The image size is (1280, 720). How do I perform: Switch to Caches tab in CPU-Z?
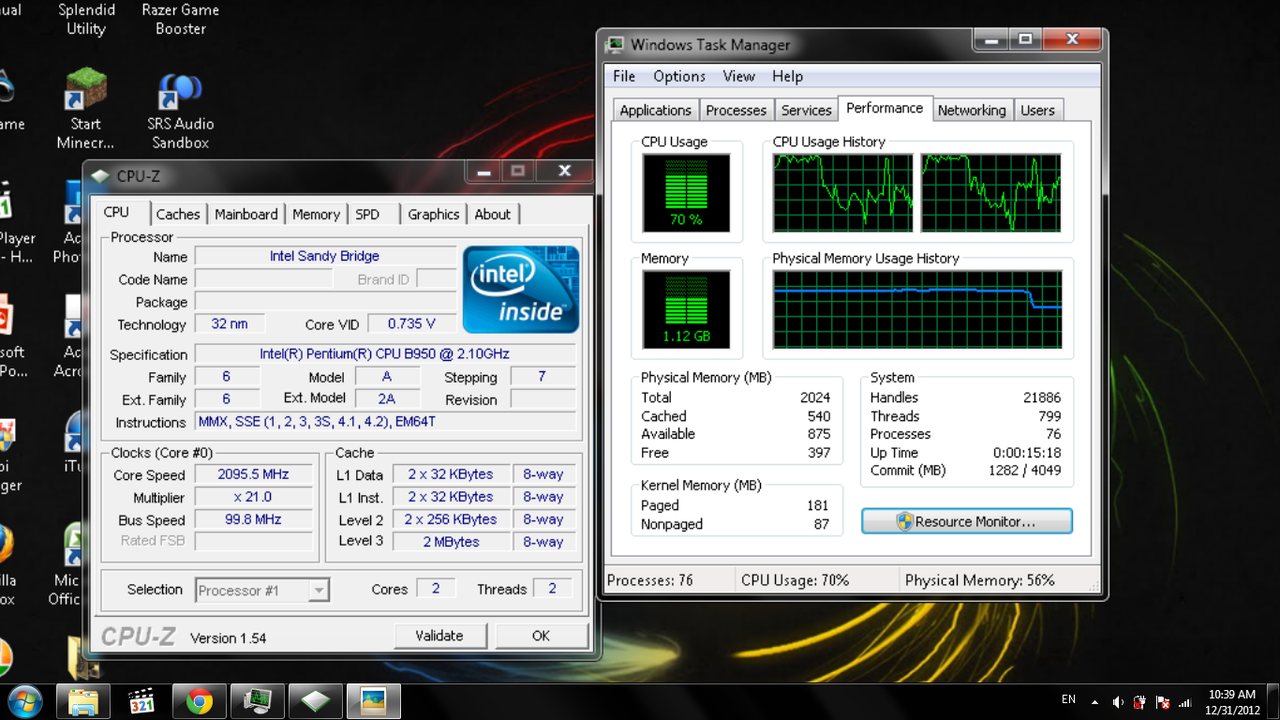click(x=178, y=214)
